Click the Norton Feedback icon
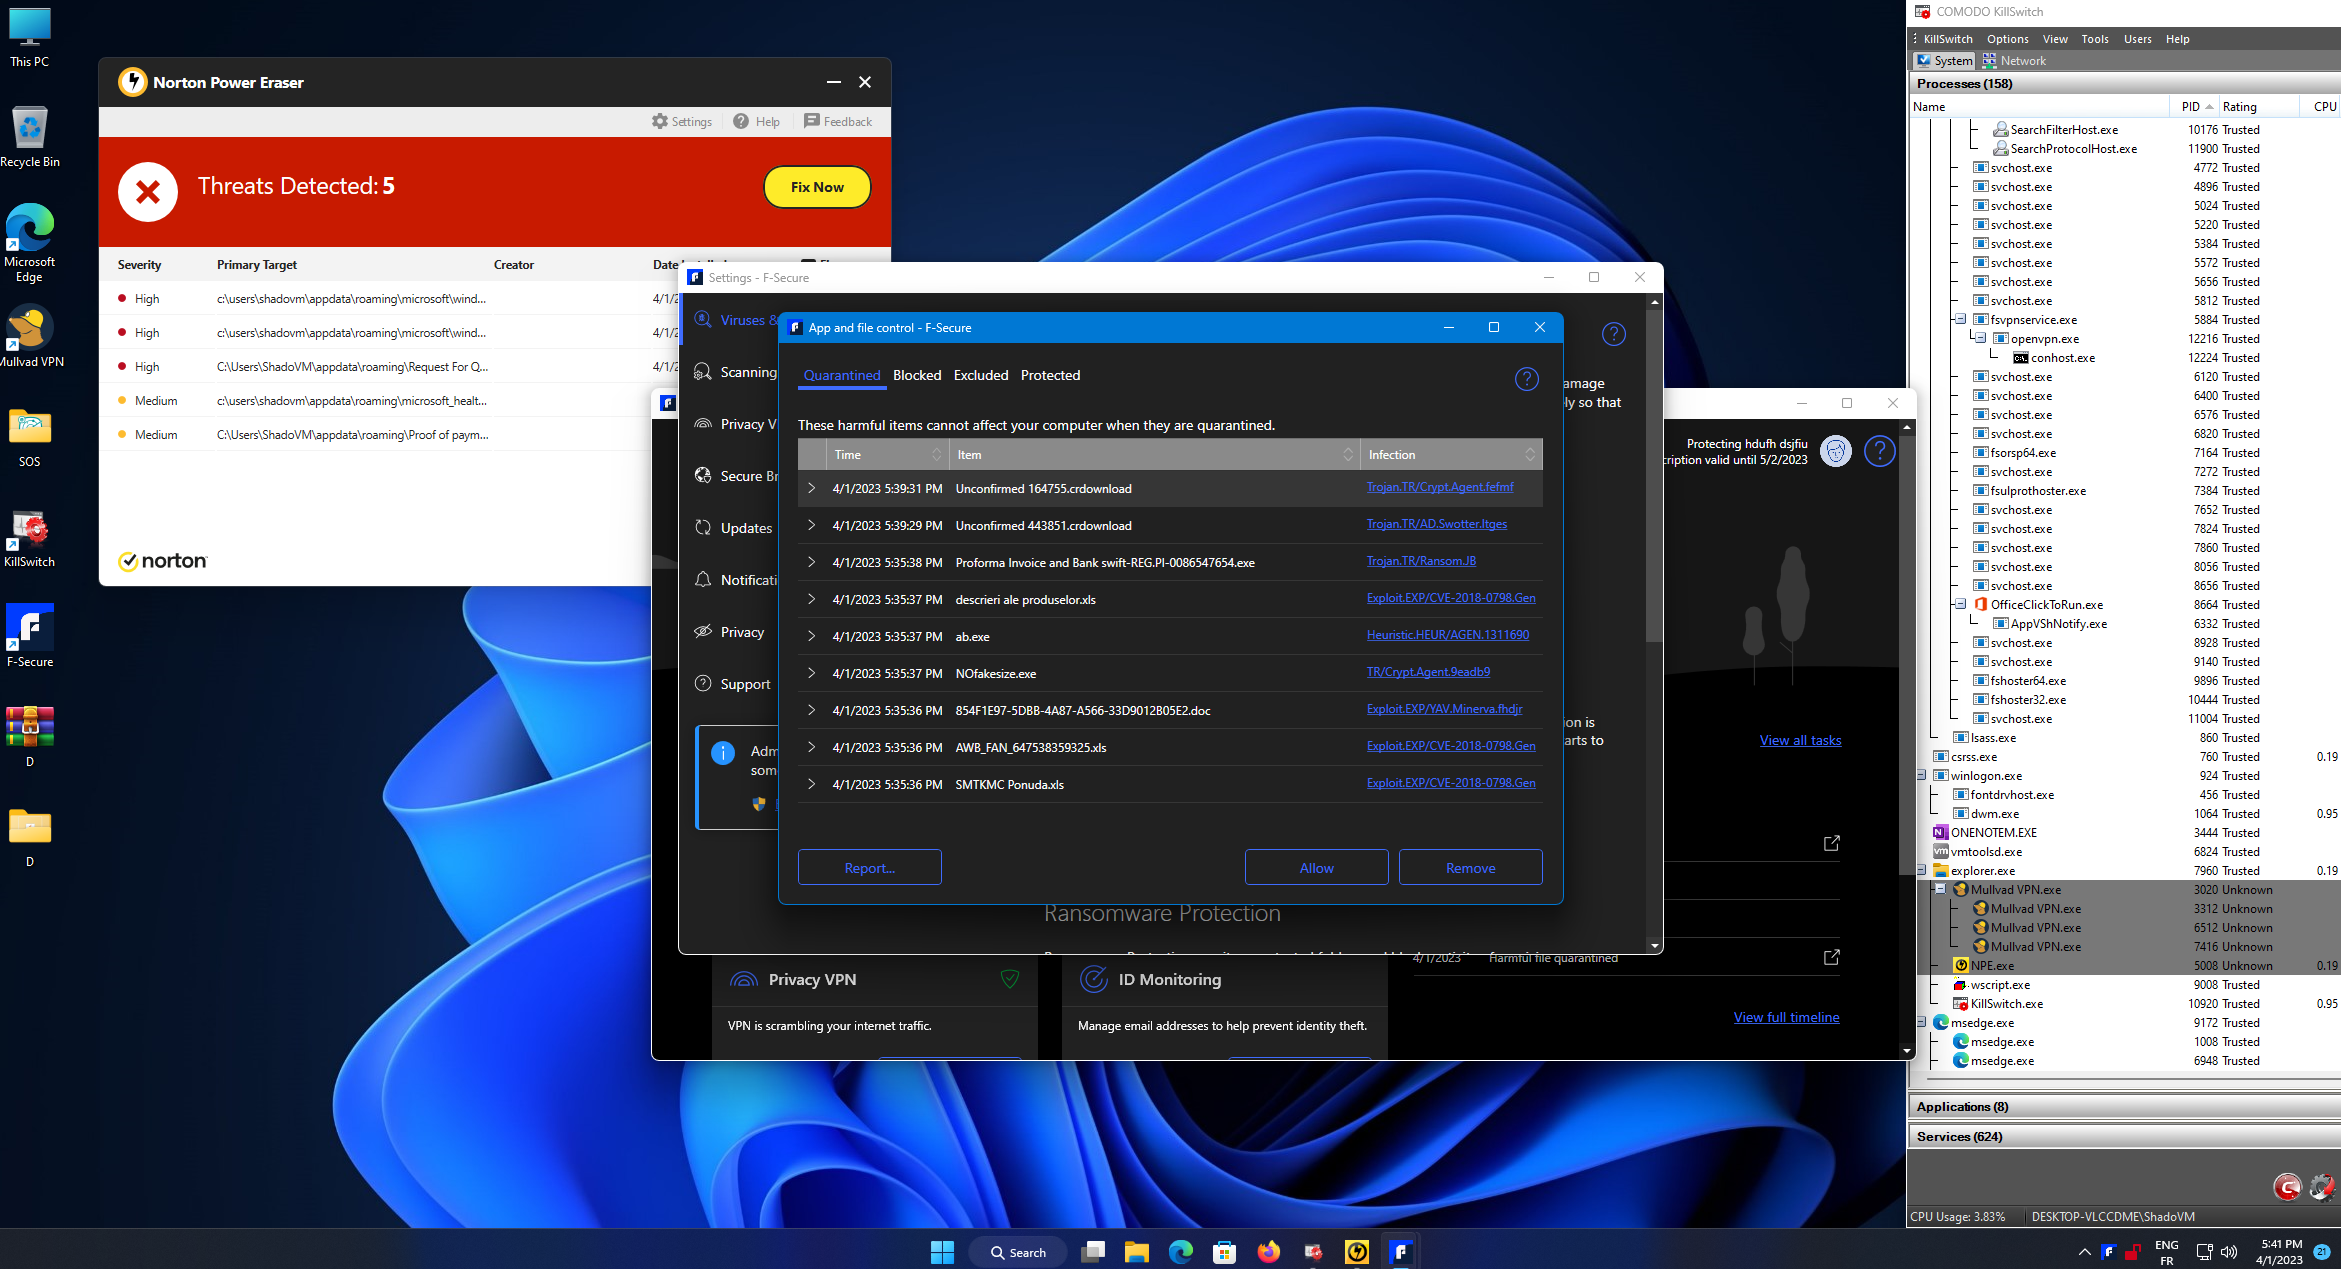The height and width of the screenshot is (1269, 2341). click(x=812, y=121)
